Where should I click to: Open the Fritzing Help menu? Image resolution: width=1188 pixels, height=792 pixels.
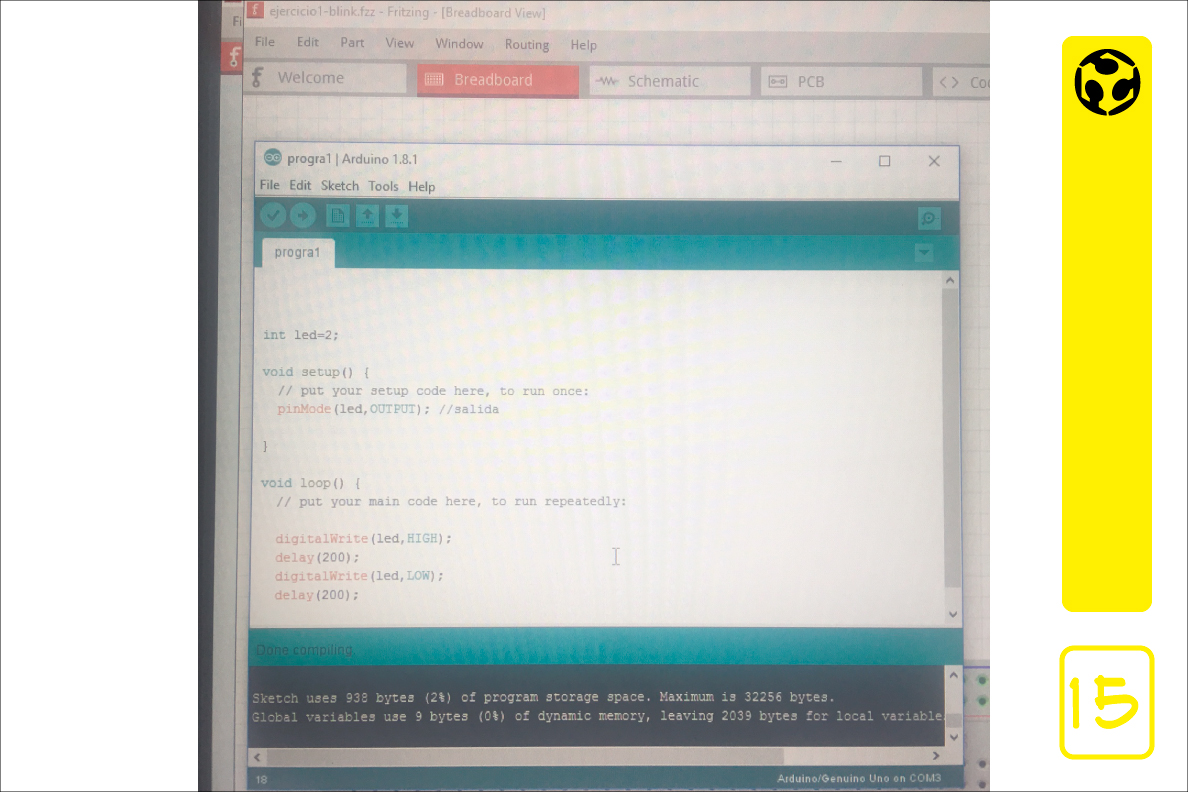(x=583, y=45)
